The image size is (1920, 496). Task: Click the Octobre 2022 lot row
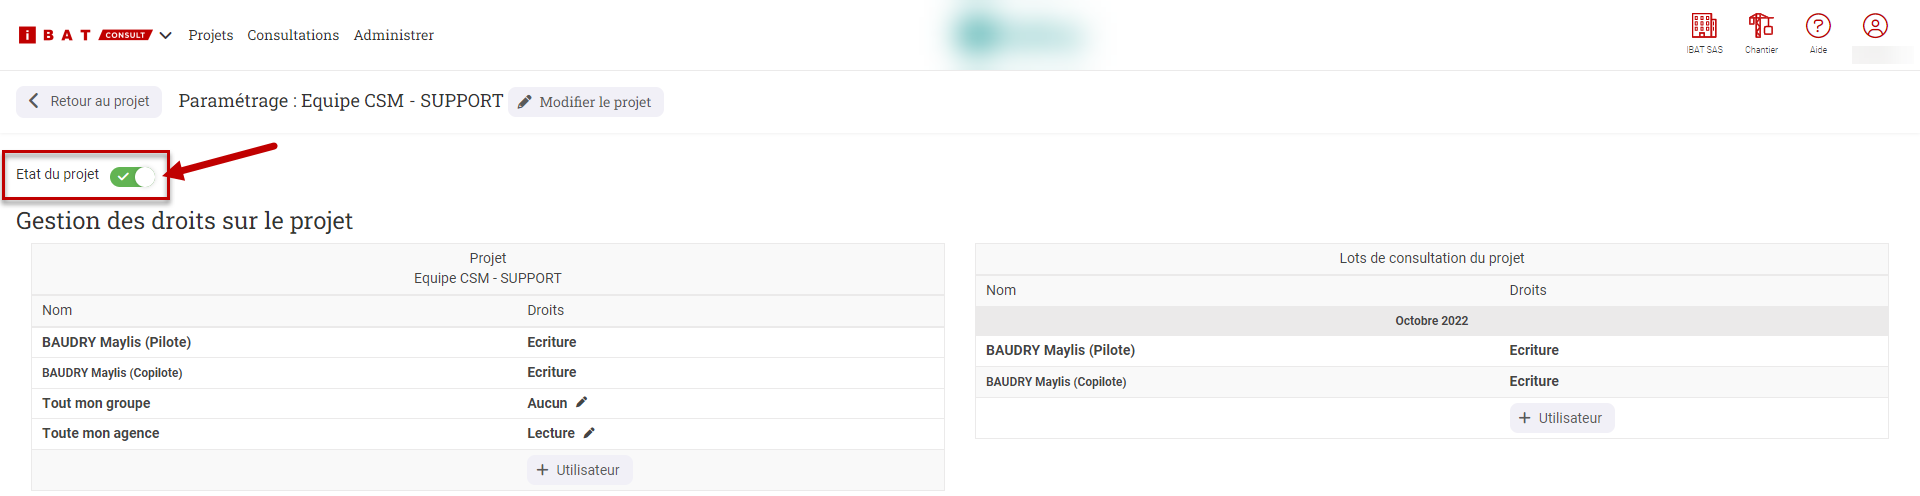1431,321
